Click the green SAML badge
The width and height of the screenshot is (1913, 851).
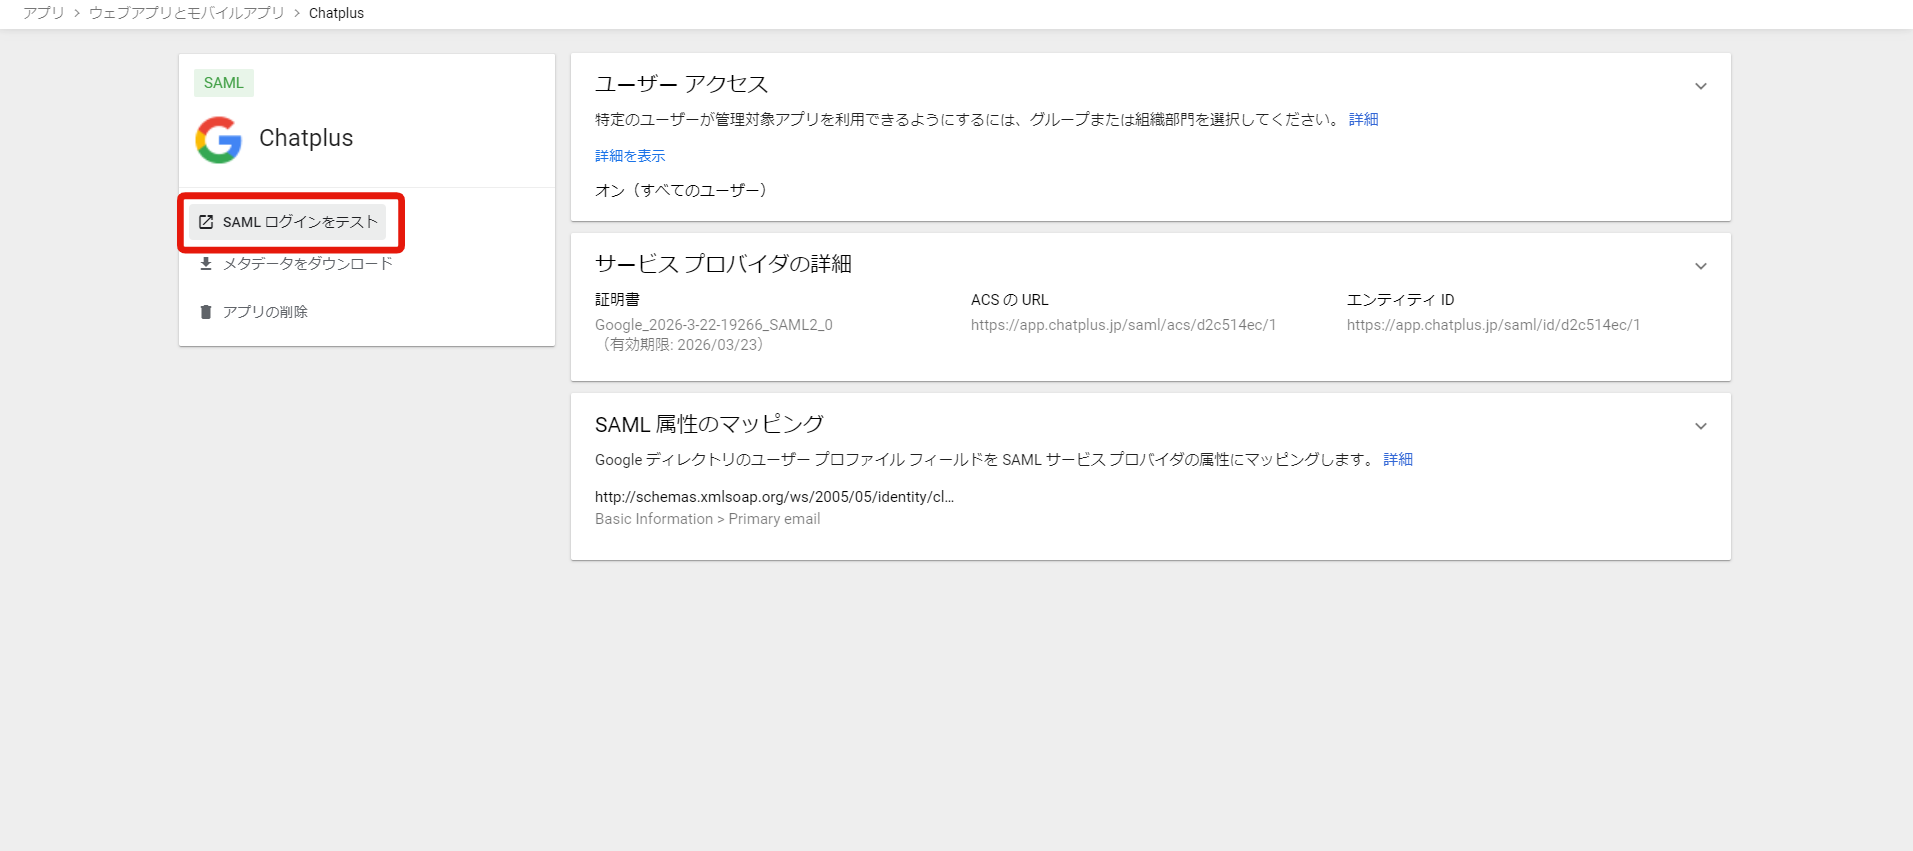click(224, 83)
